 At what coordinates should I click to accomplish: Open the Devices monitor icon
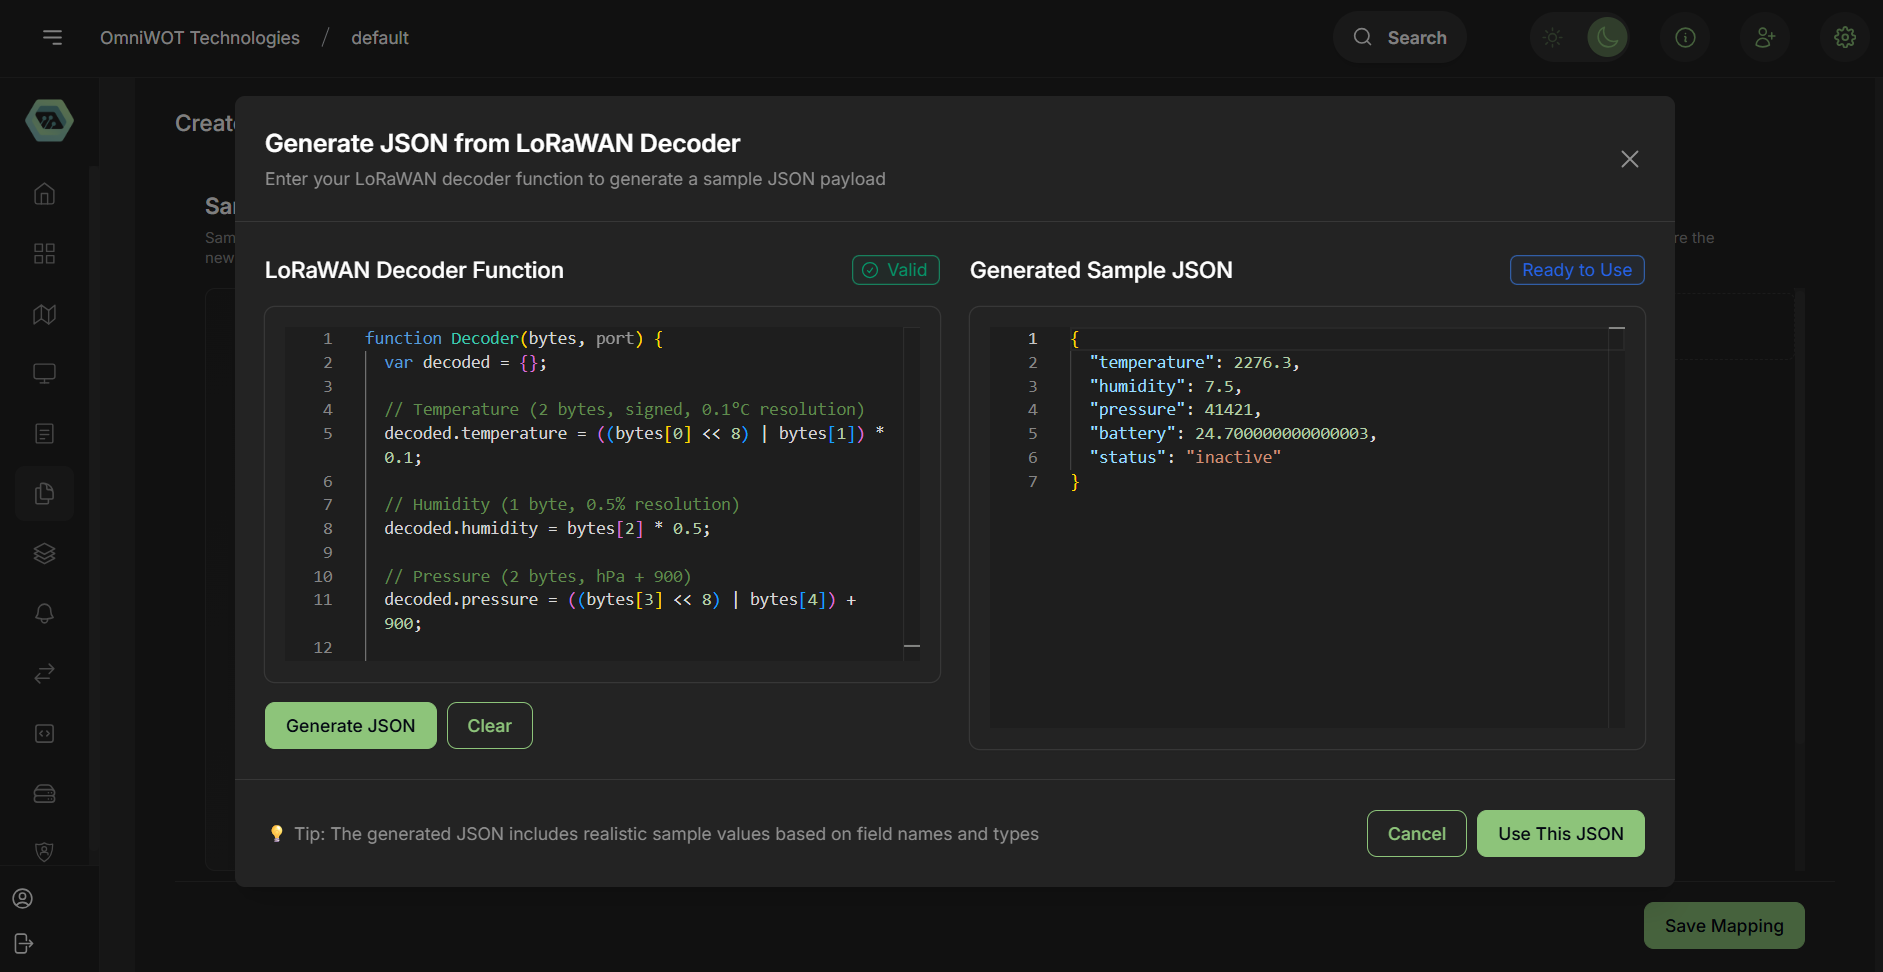tap(44, 373)
